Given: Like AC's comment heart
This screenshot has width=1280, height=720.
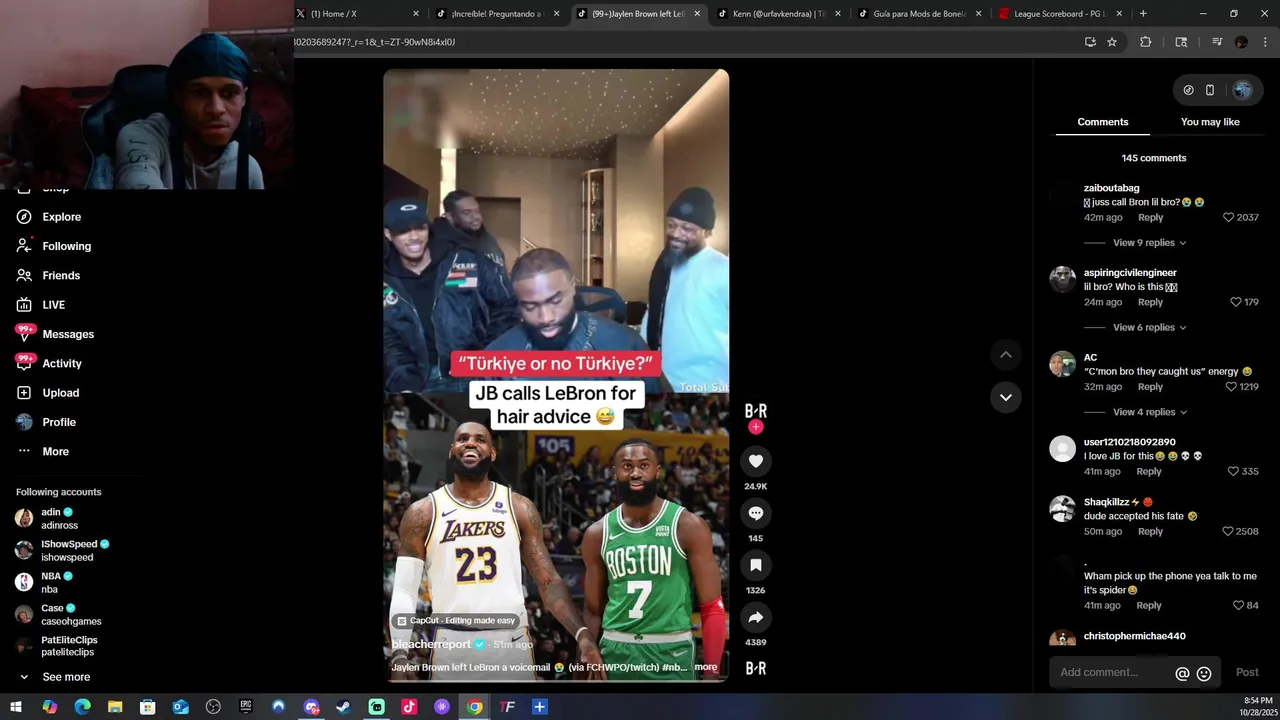Looking at the screenshot, I should [1232, 386].
